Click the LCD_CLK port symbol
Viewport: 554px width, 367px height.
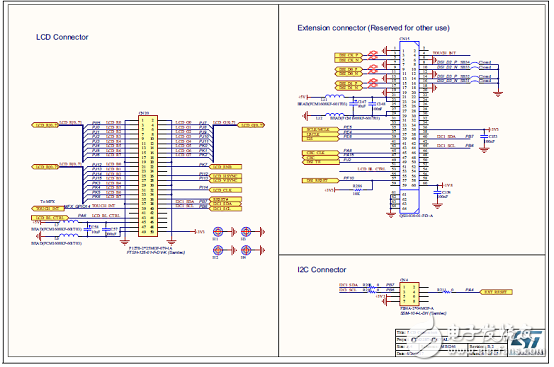[225, 190]
